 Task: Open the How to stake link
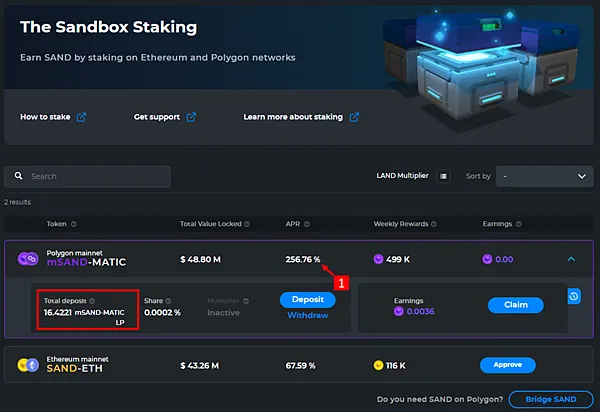[x=45, y=117]
